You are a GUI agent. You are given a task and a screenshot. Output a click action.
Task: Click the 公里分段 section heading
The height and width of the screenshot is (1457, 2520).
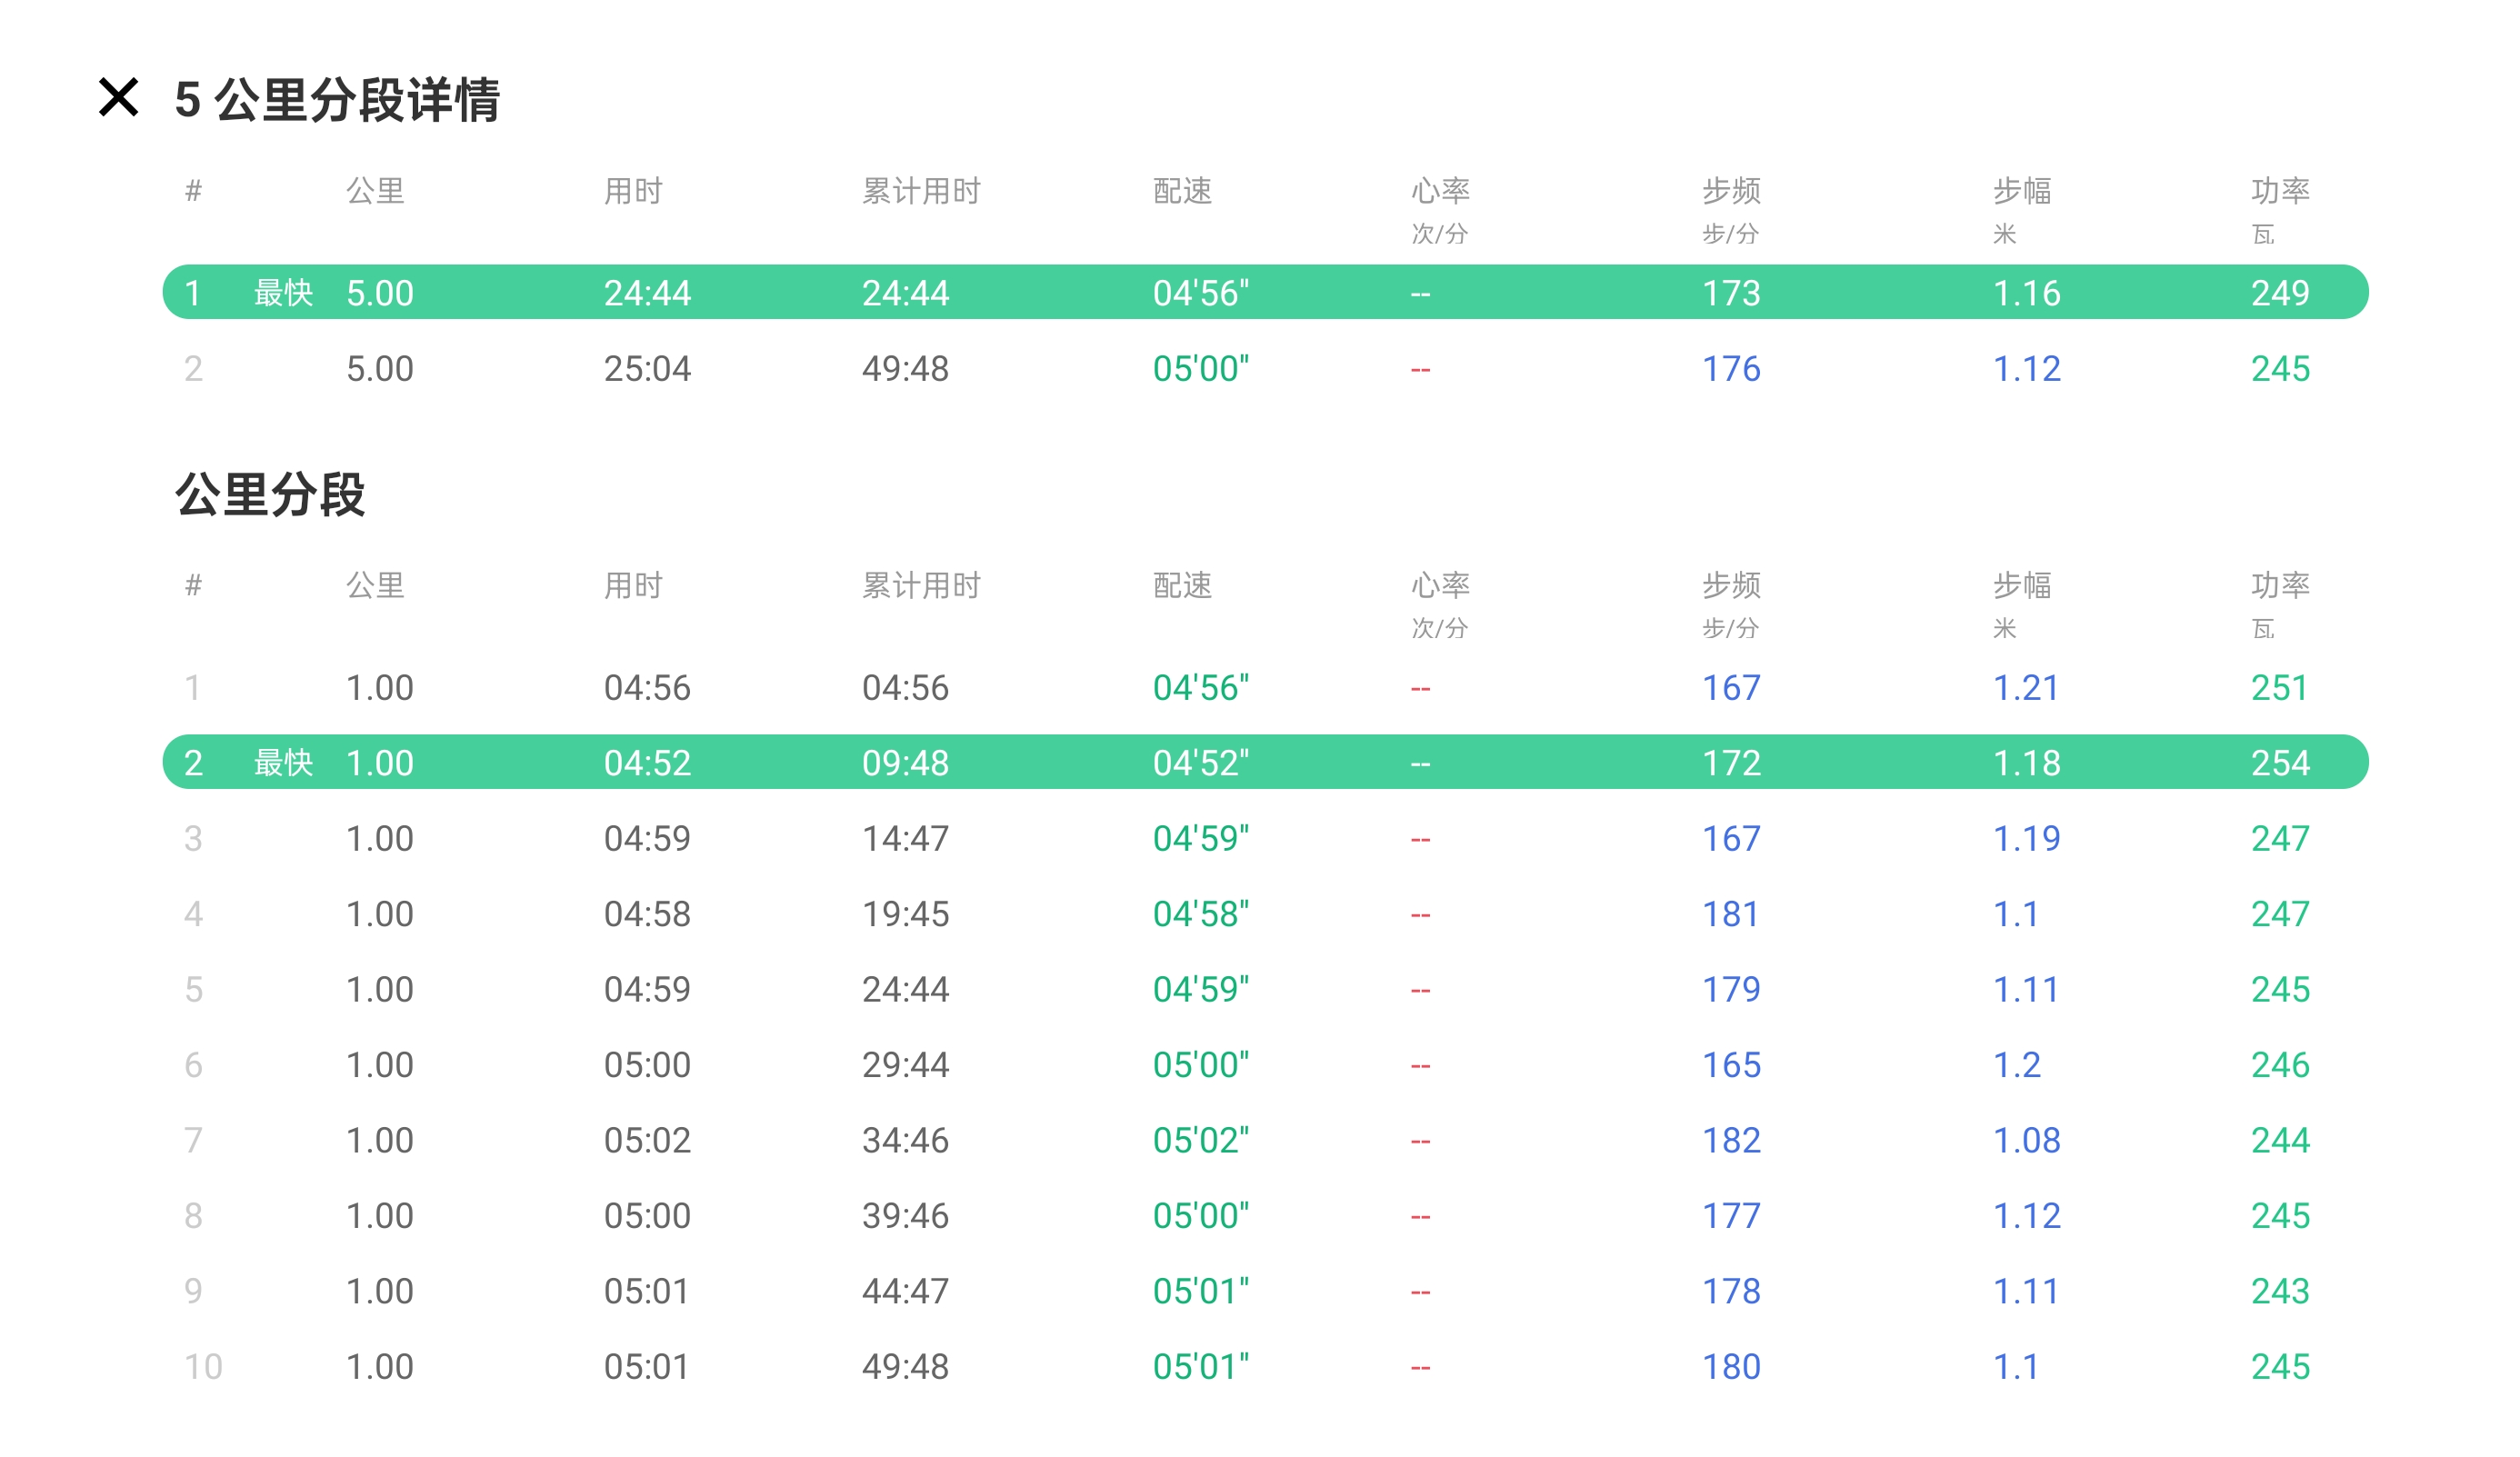270,494
